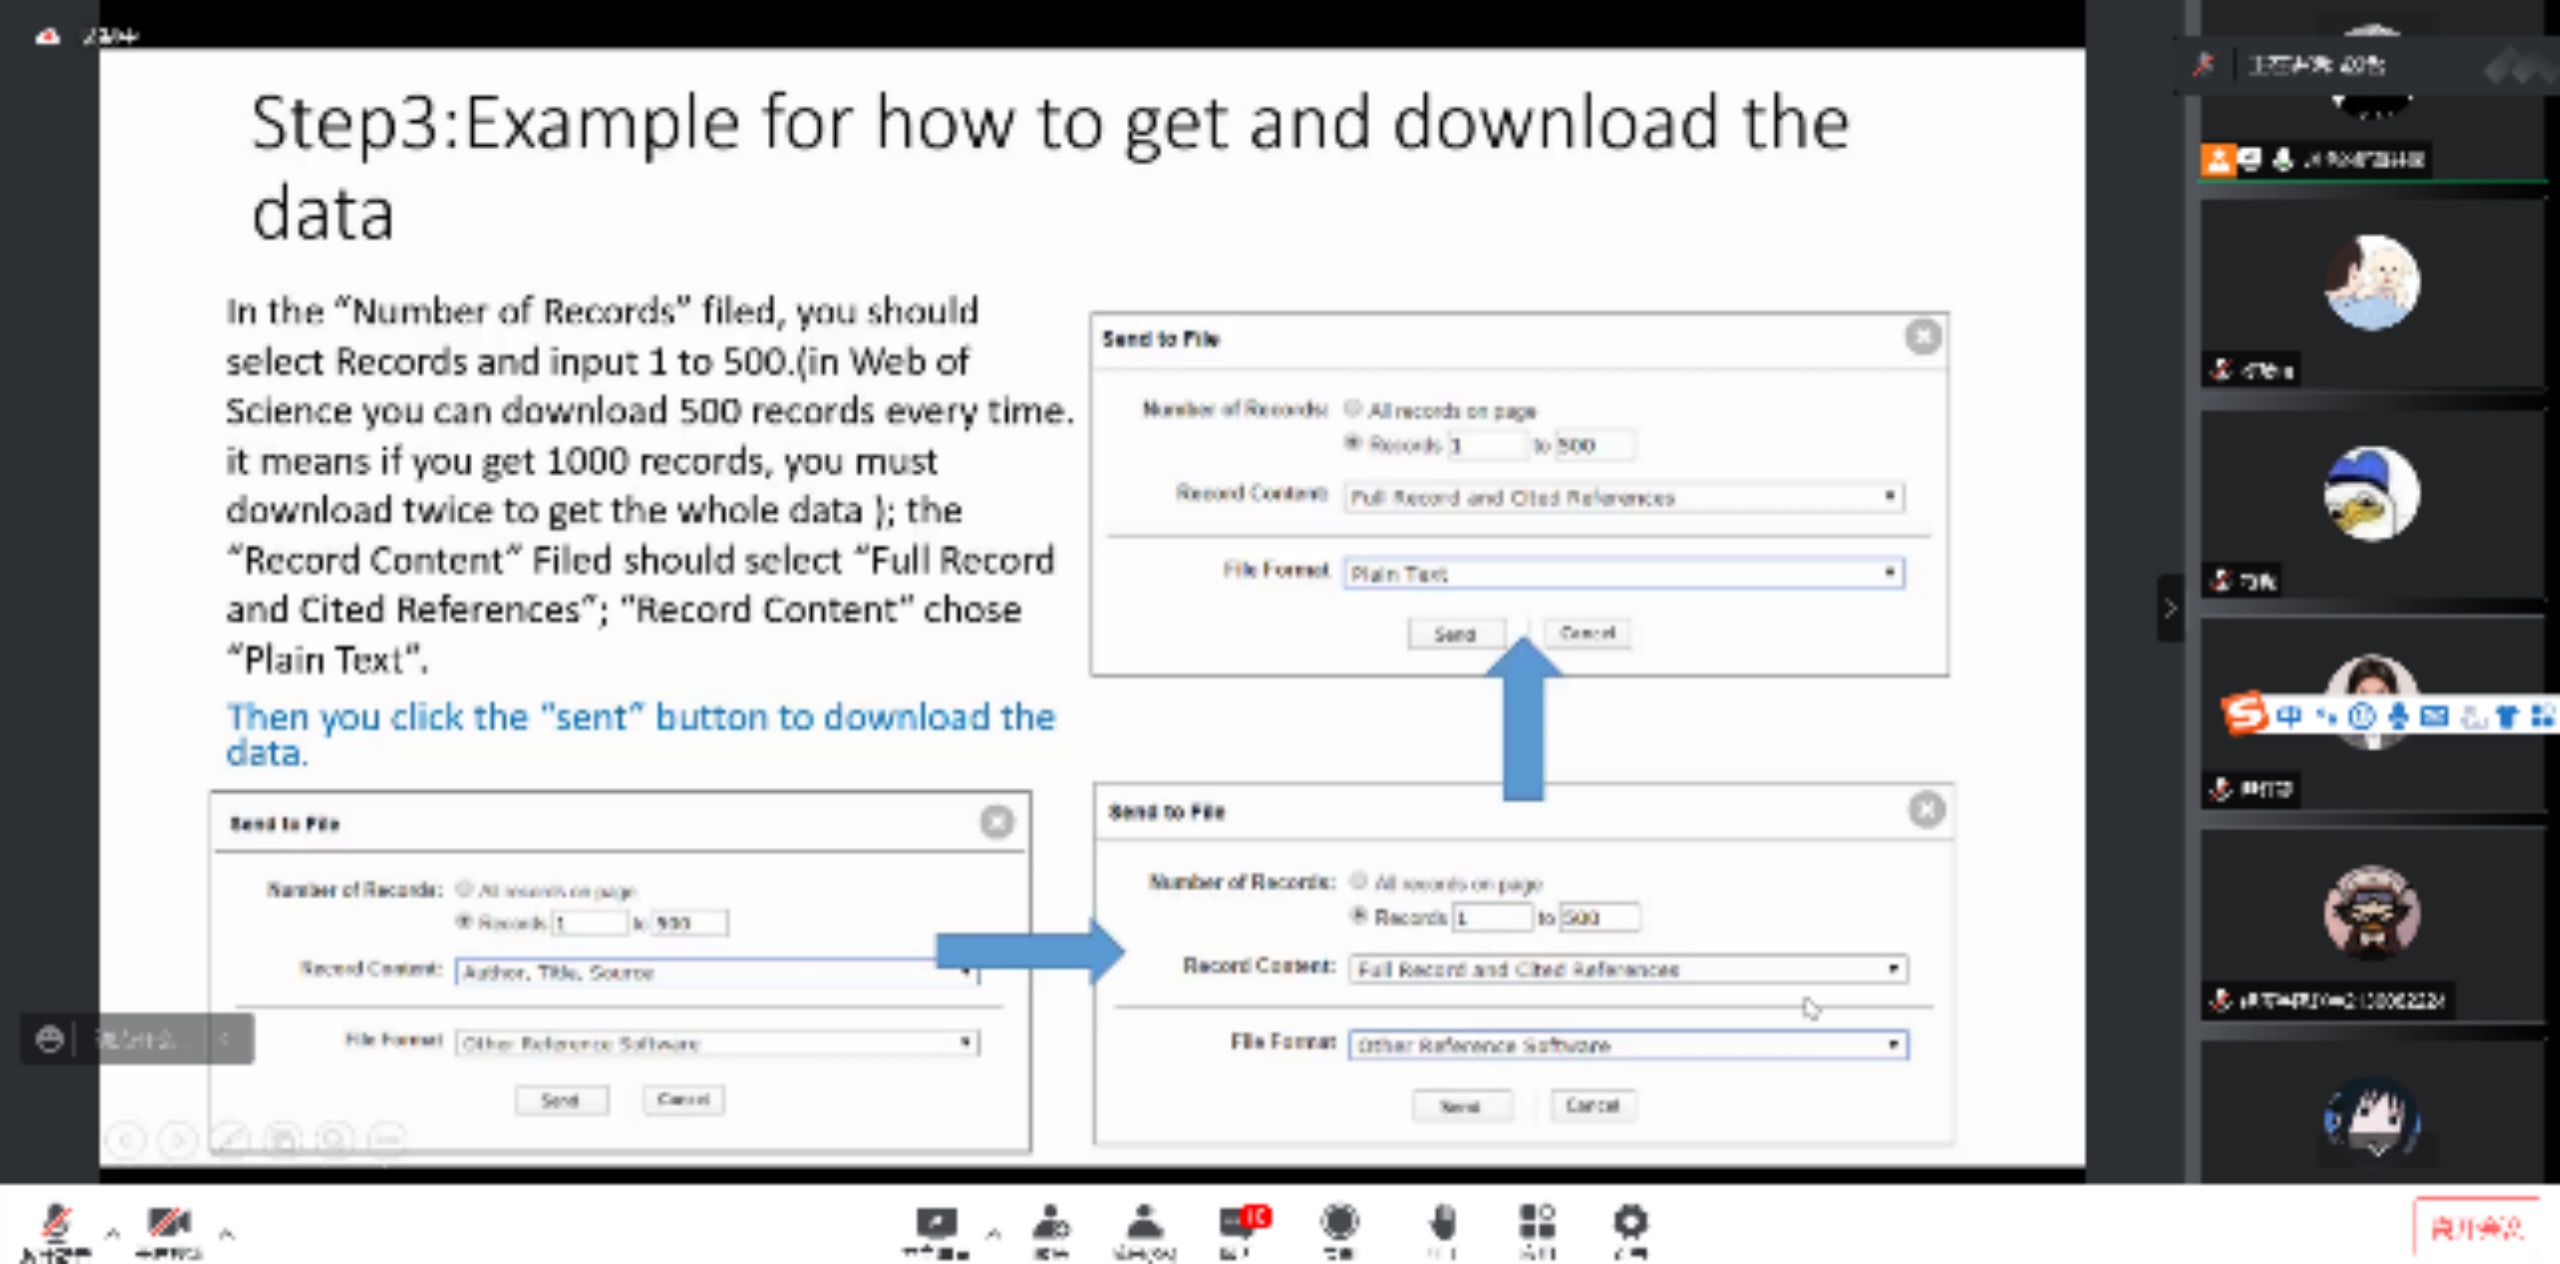The image size is (2560, 1264).
Task: Expand share screen options arrow
Action: (x=993, y=1233)
